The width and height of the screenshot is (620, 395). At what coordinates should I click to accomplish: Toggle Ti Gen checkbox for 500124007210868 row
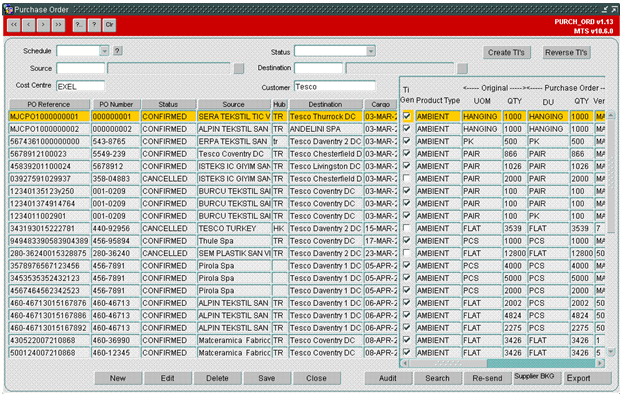coord(406,352)
